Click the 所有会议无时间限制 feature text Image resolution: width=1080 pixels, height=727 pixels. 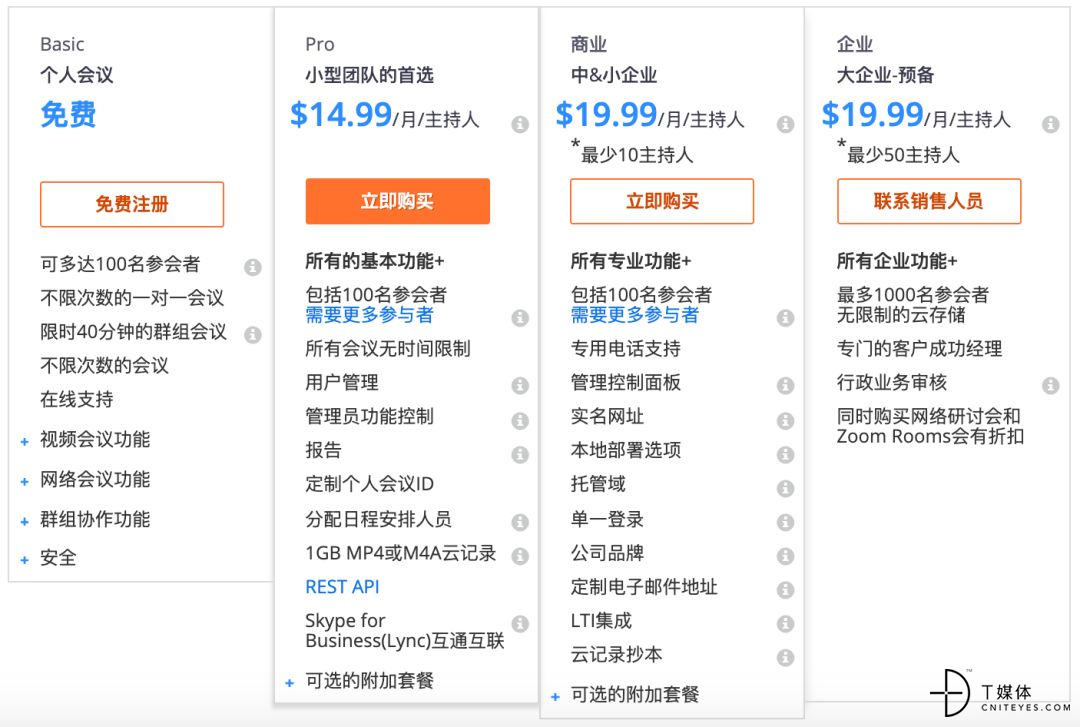coord(388,349)
